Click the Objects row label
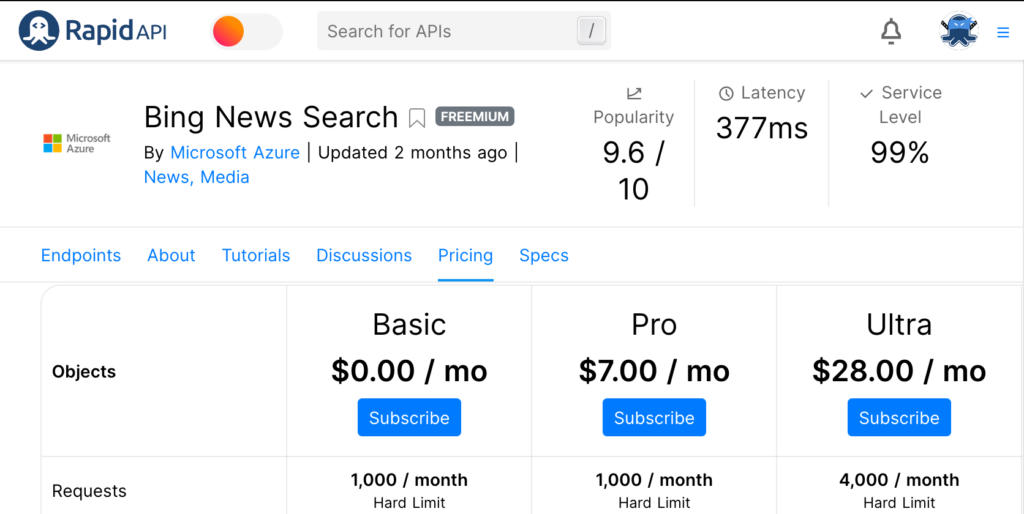 click(84, 372)
